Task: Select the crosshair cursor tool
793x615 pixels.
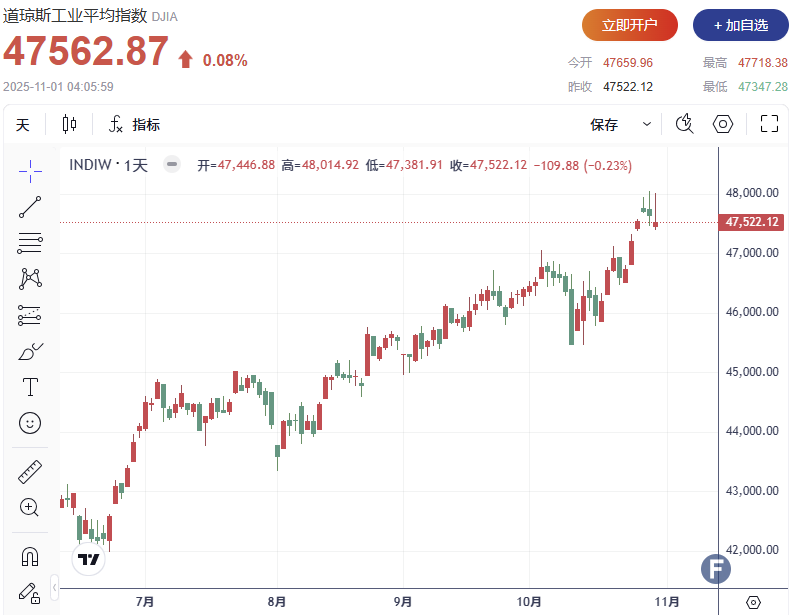Action: [30, 170]
